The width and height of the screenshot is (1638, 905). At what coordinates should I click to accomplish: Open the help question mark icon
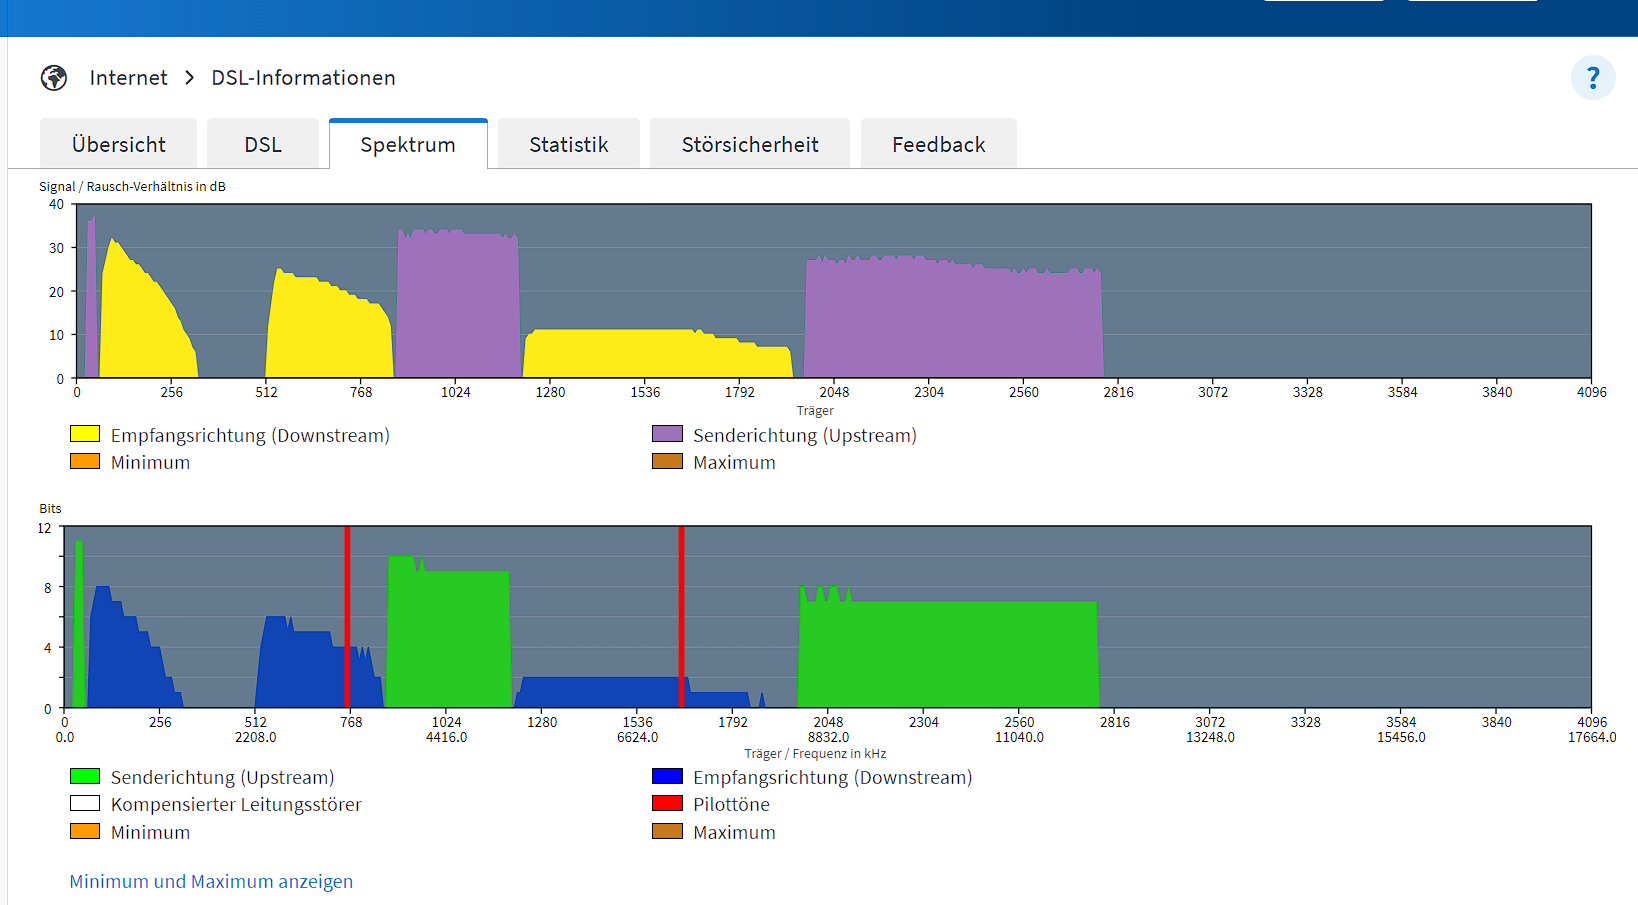click(x=1593, y=78)
